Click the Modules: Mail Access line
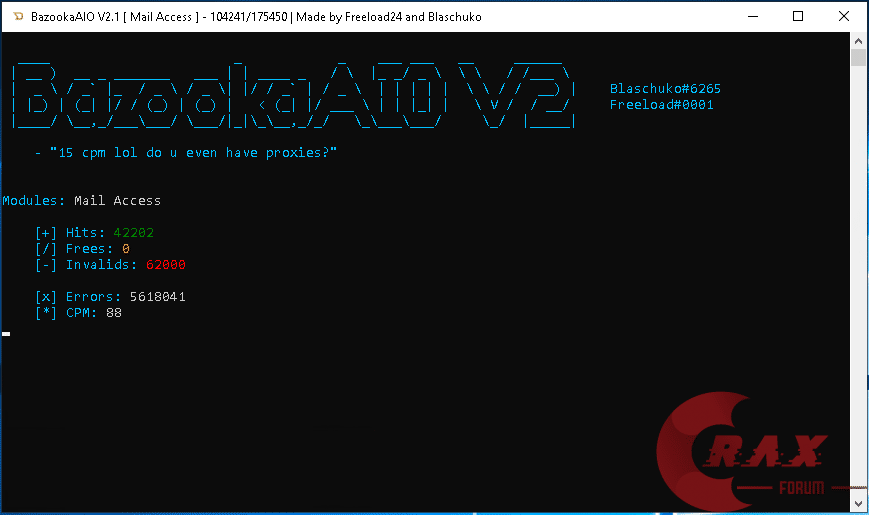The width and height of the screenshot is (869, 515). tap(81, 201)
